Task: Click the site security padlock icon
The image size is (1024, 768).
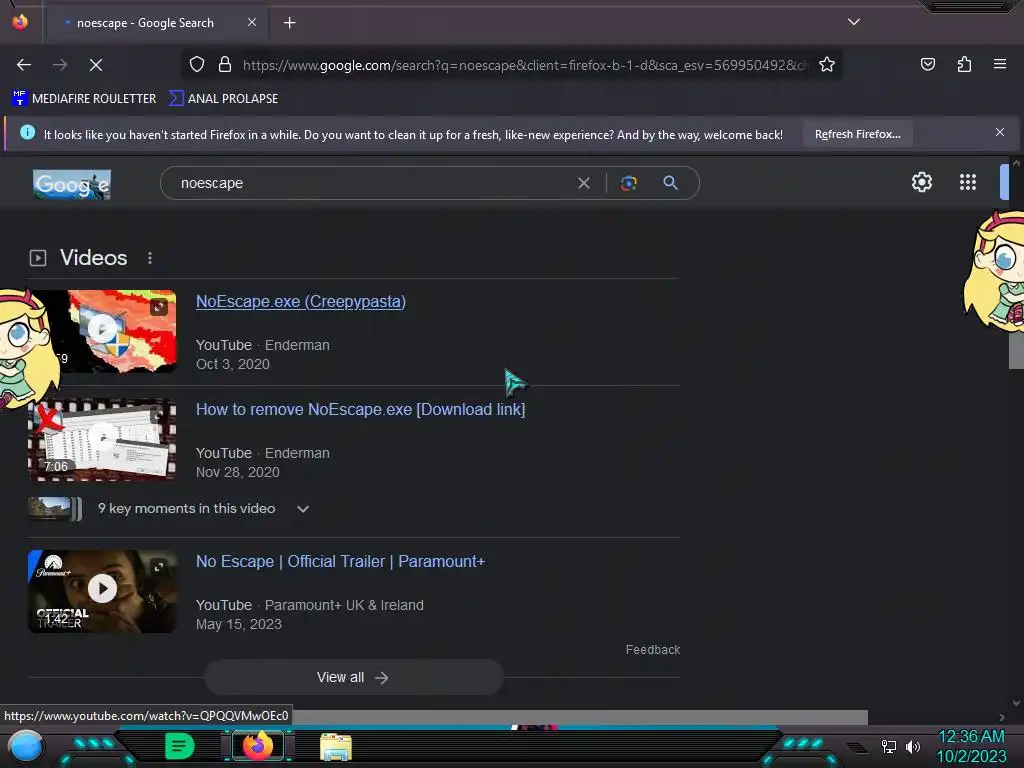Action: (225, 65)
